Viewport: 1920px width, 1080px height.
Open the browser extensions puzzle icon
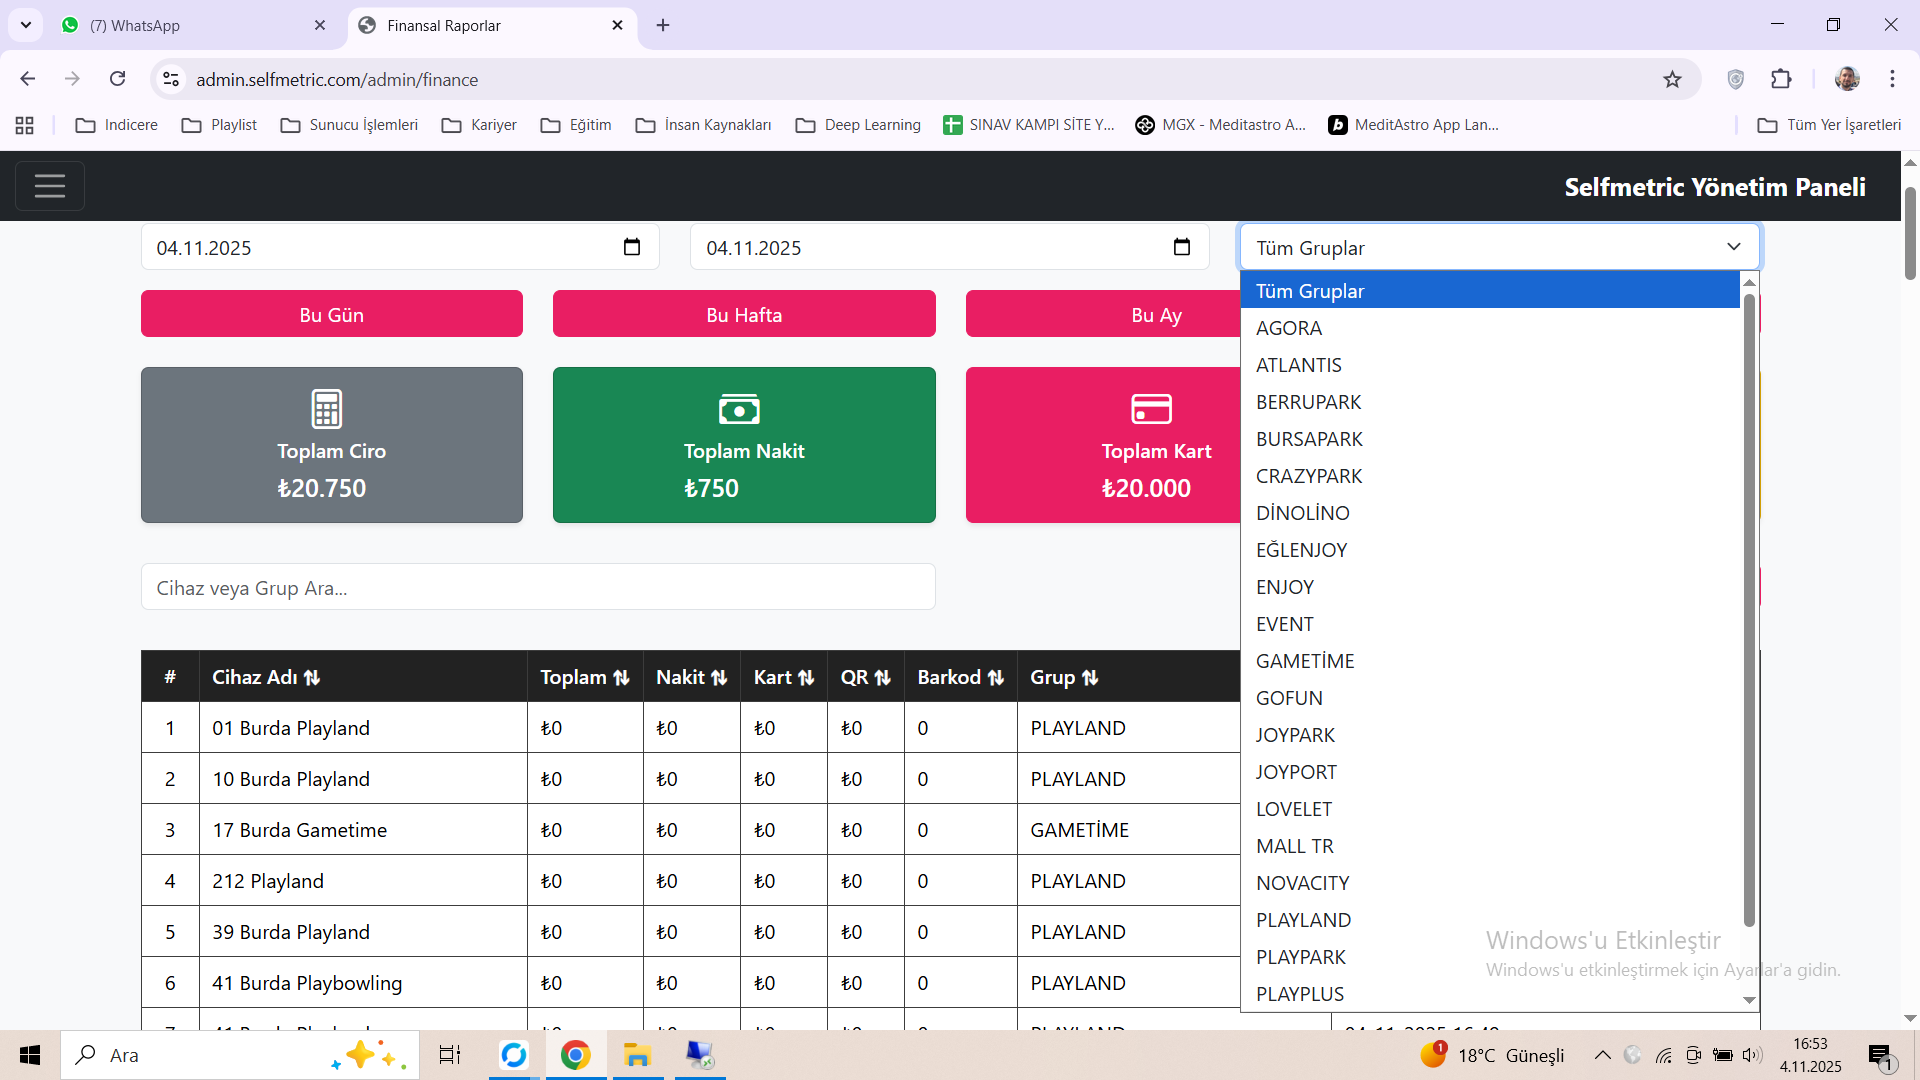tap(1781, 79)
